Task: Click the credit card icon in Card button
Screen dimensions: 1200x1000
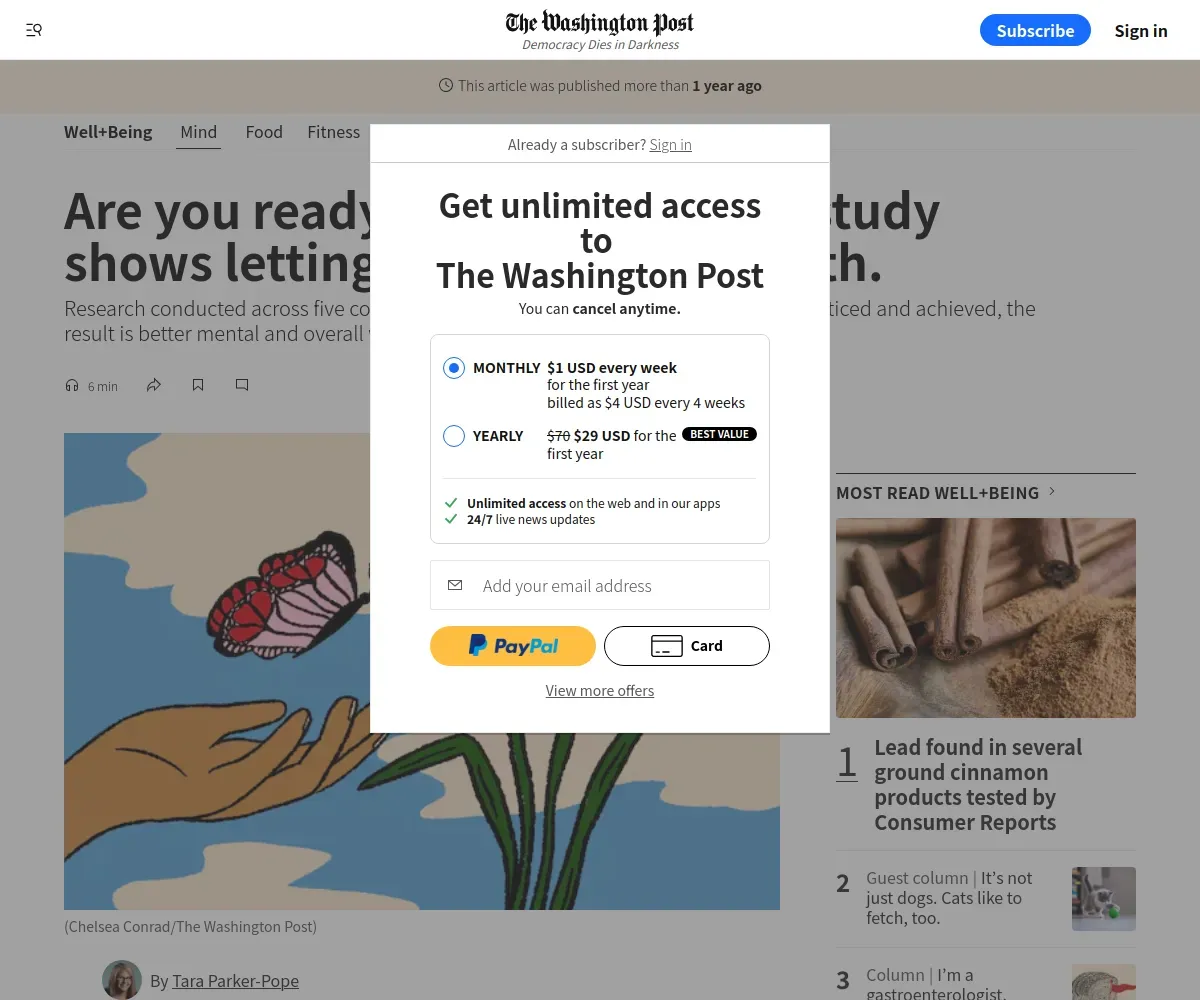Action: point(667,646)
